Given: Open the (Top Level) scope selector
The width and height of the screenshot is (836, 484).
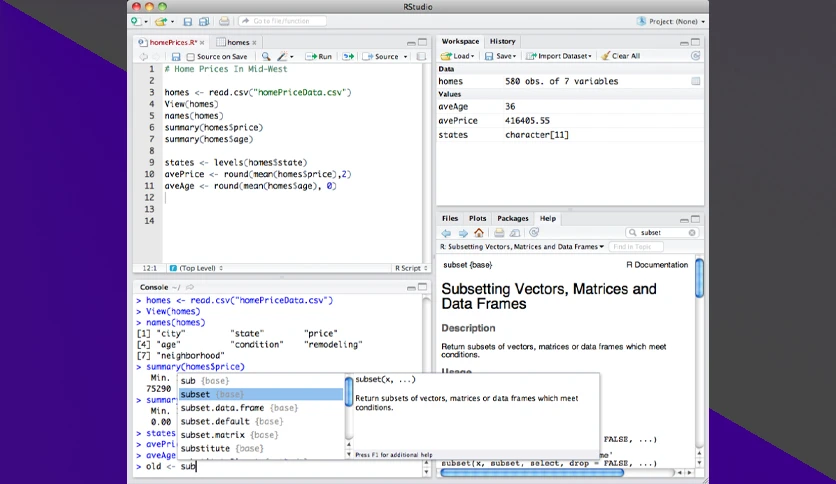Looking at the screenshot, I should pos(196,268).
